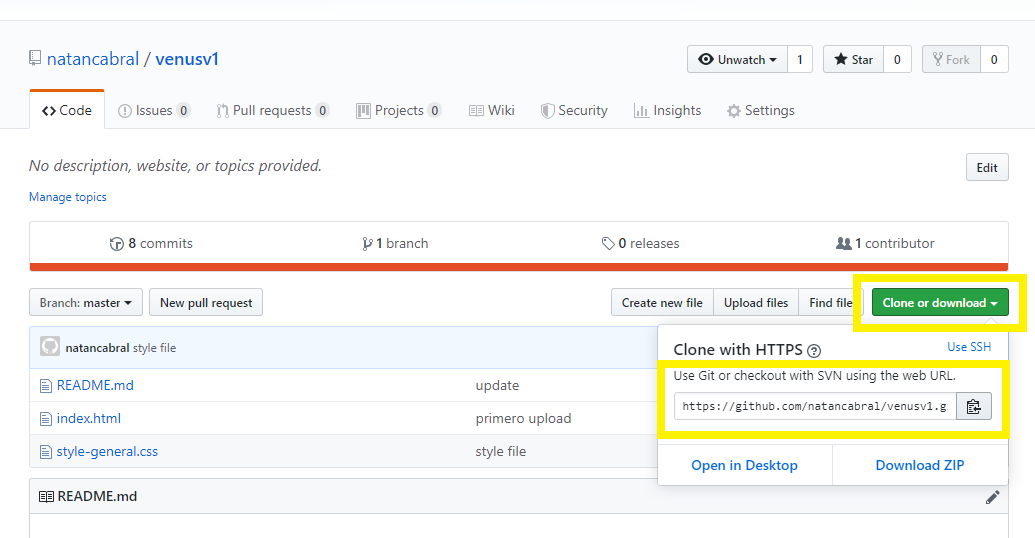Select the HTTPS clone URL field
The width and height of the screenshot is (1035, 538).
[x=815, y=406]
